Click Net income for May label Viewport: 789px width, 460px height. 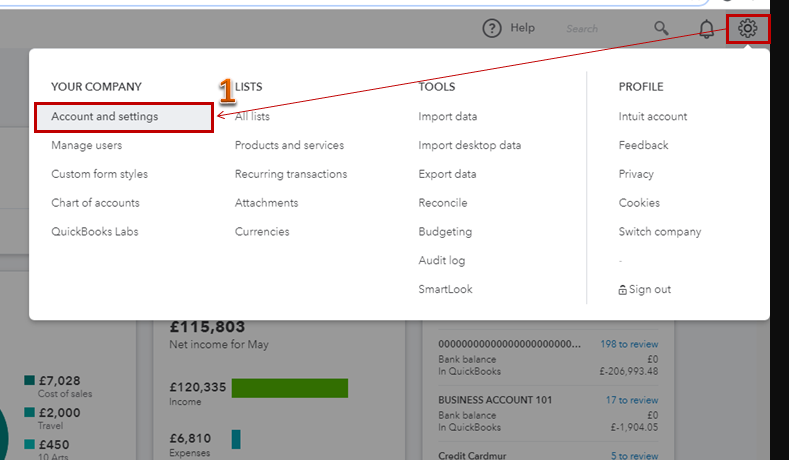(x=219, y=345)
